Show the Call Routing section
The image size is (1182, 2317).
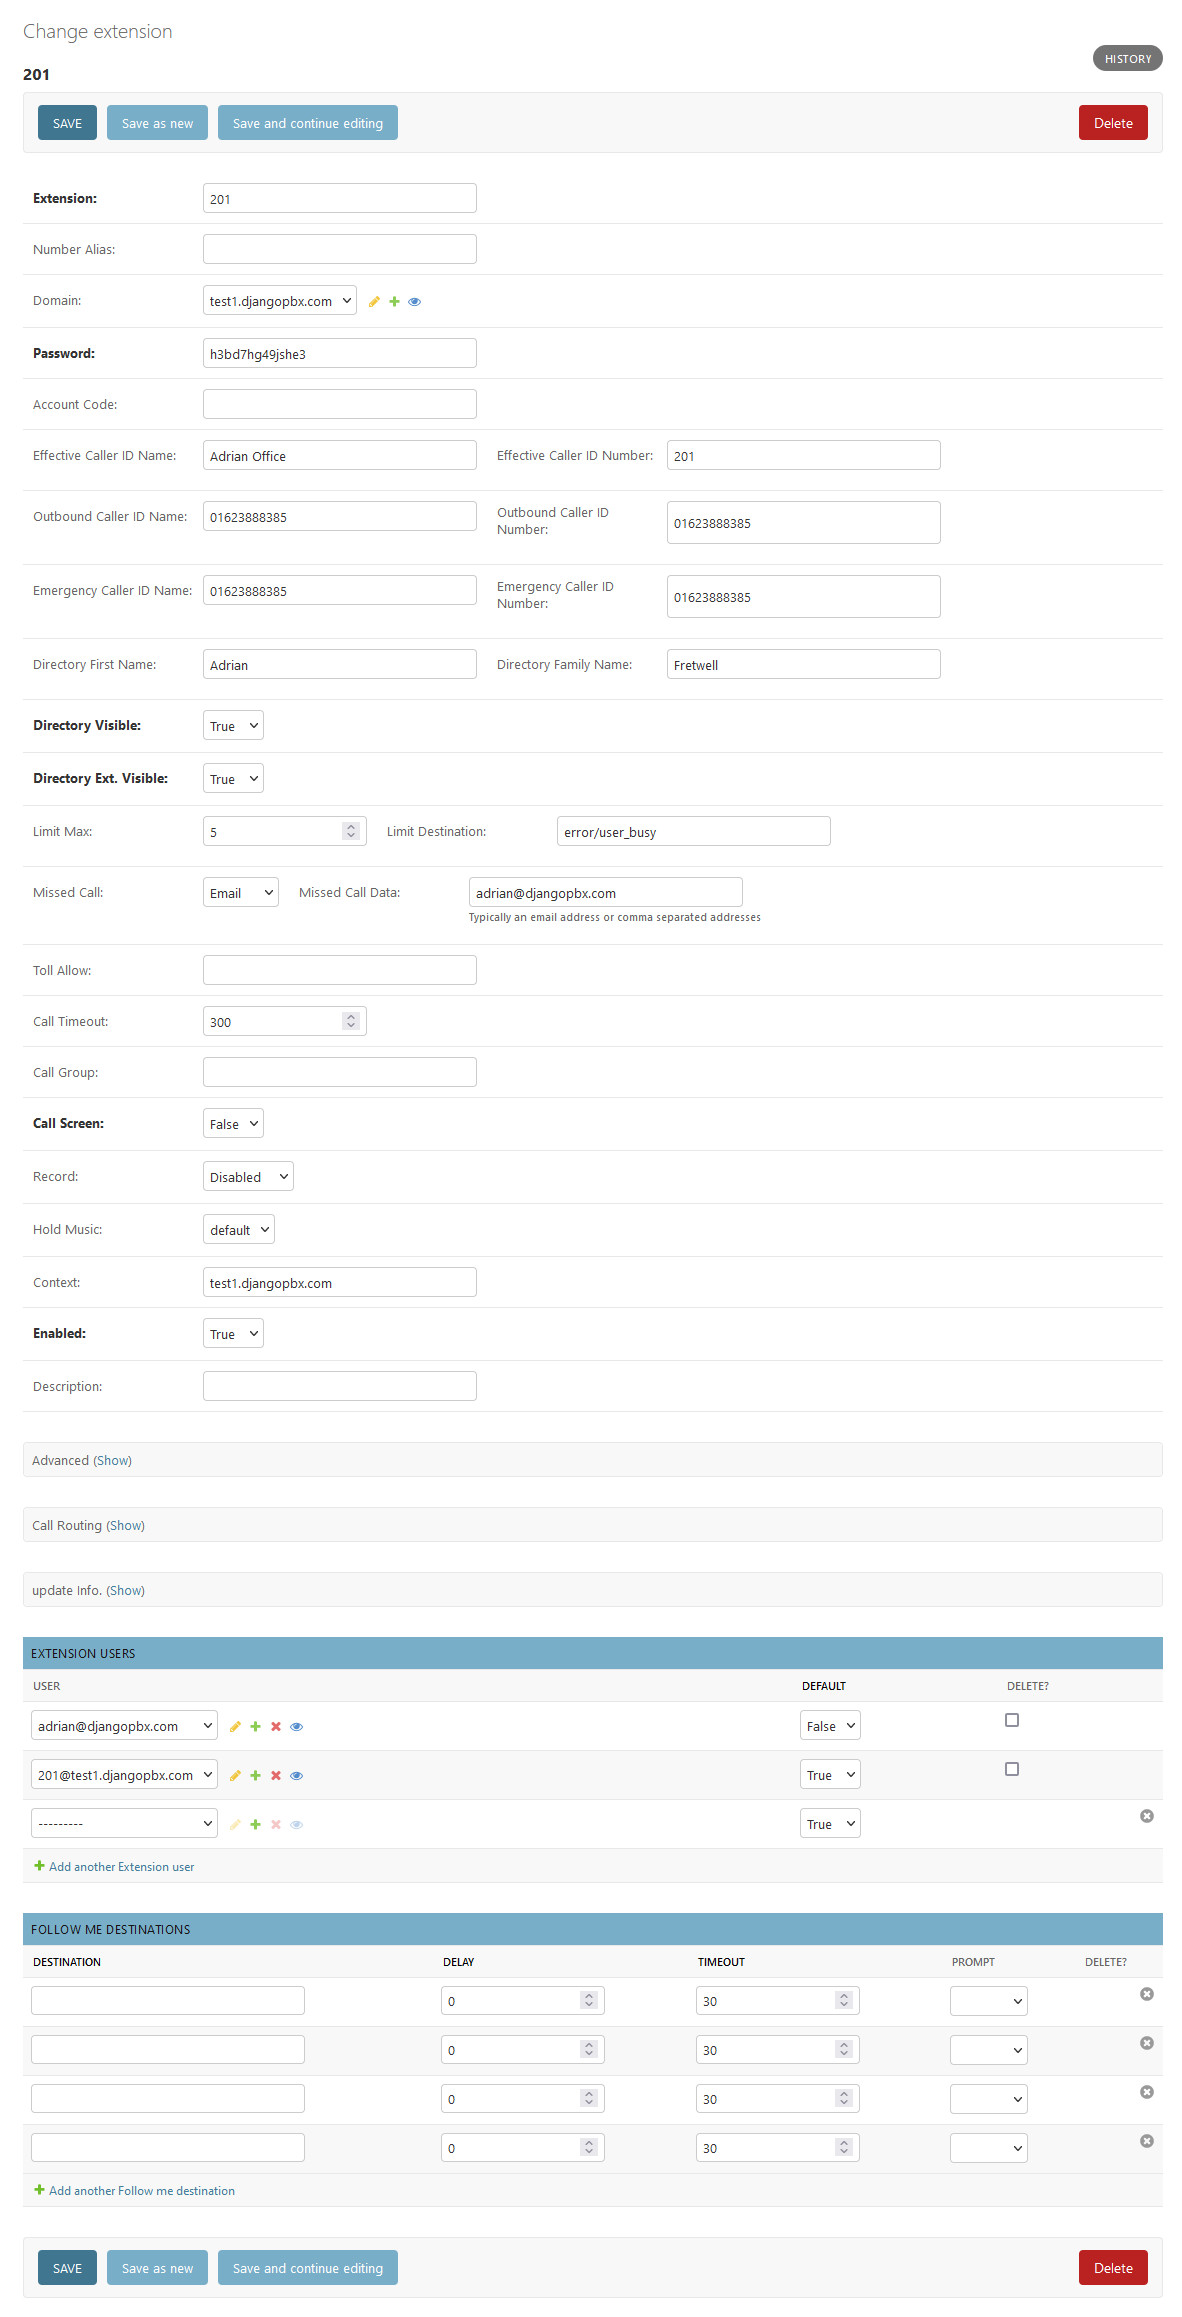tap(126, 1526)
